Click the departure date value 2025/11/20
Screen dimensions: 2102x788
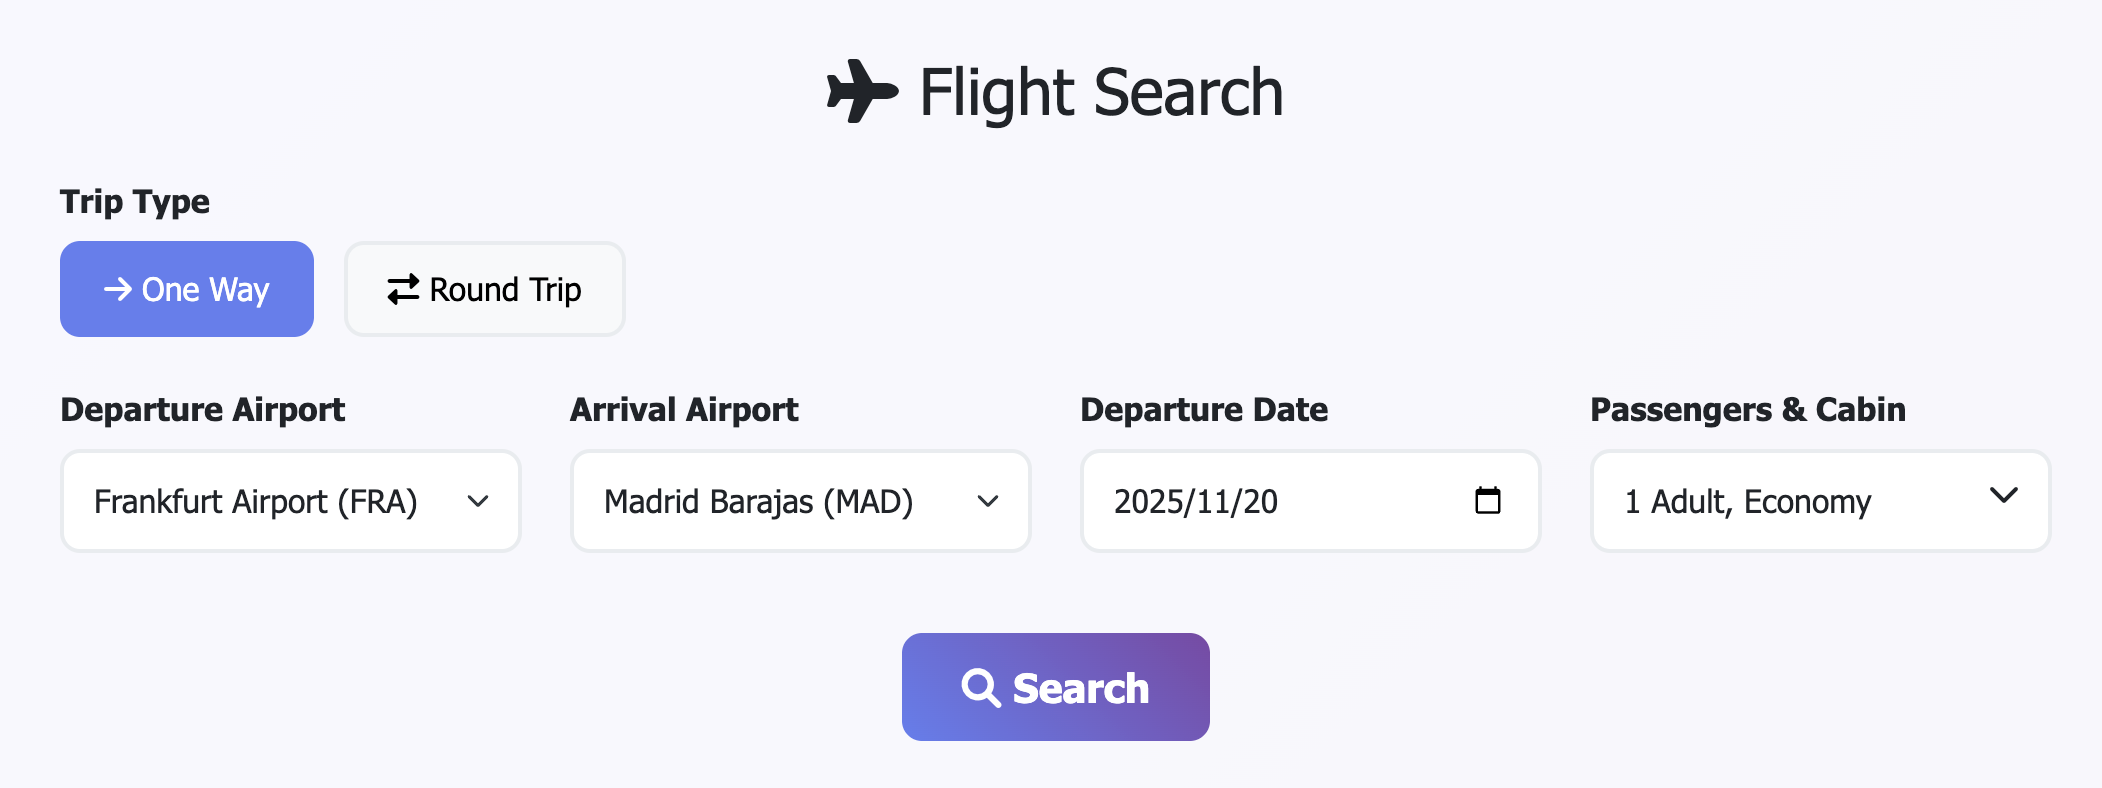pos(1197,501)
